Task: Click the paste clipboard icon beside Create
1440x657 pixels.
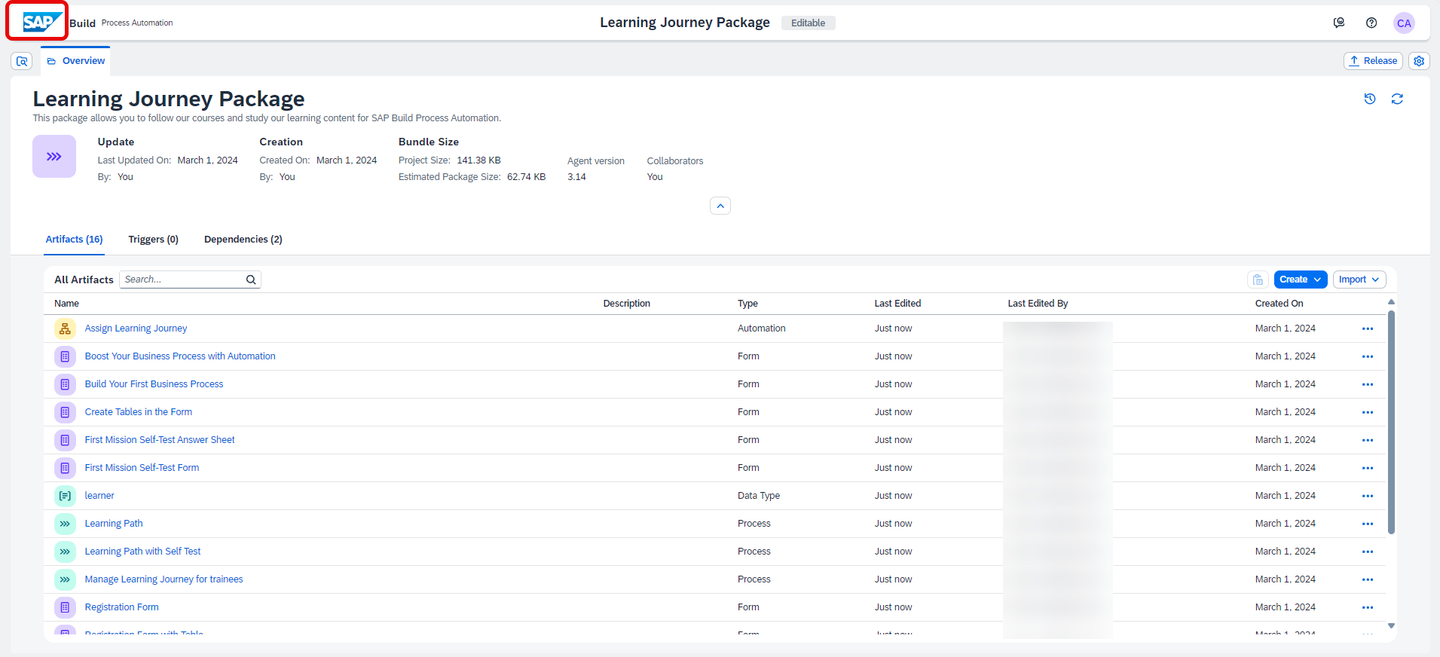Action: tap(1258, 280)
